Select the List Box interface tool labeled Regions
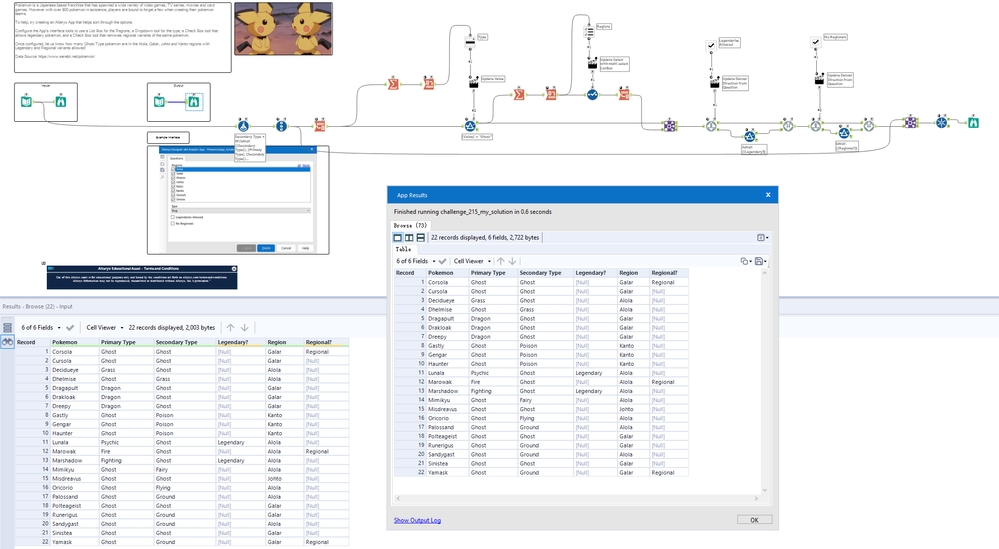This screenshot has height=549, width=999. (589, 31)
